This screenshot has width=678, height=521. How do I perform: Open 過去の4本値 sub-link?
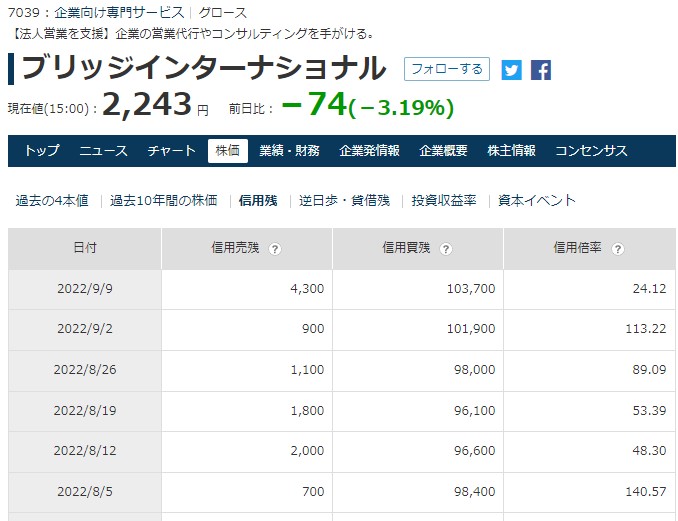click(x=52, y=201)
